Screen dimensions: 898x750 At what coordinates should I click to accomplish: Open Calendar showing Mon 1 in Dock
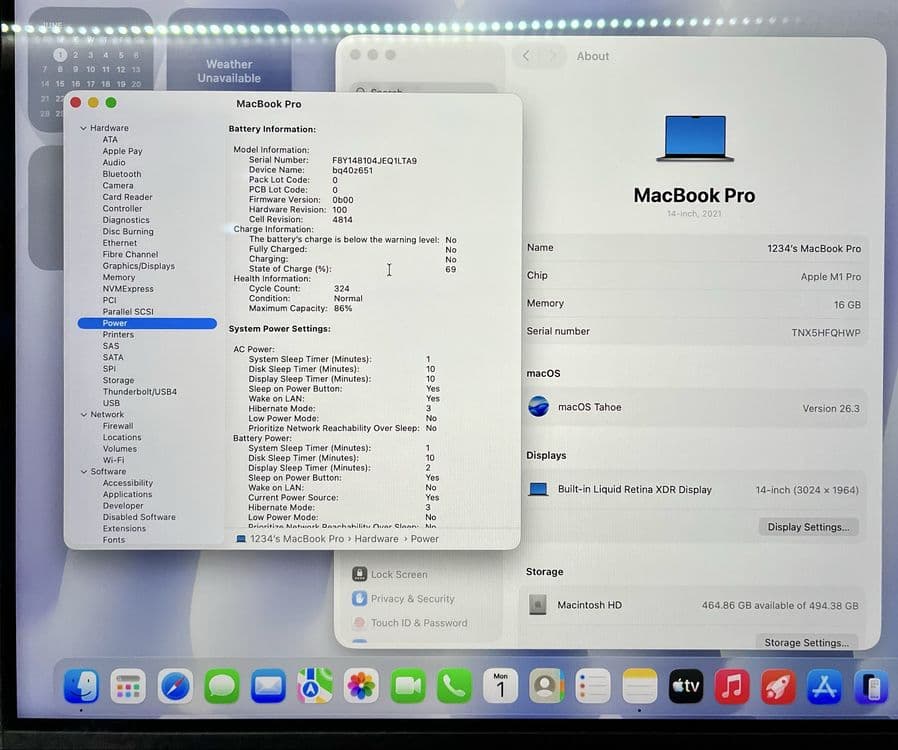coord(501,685)
